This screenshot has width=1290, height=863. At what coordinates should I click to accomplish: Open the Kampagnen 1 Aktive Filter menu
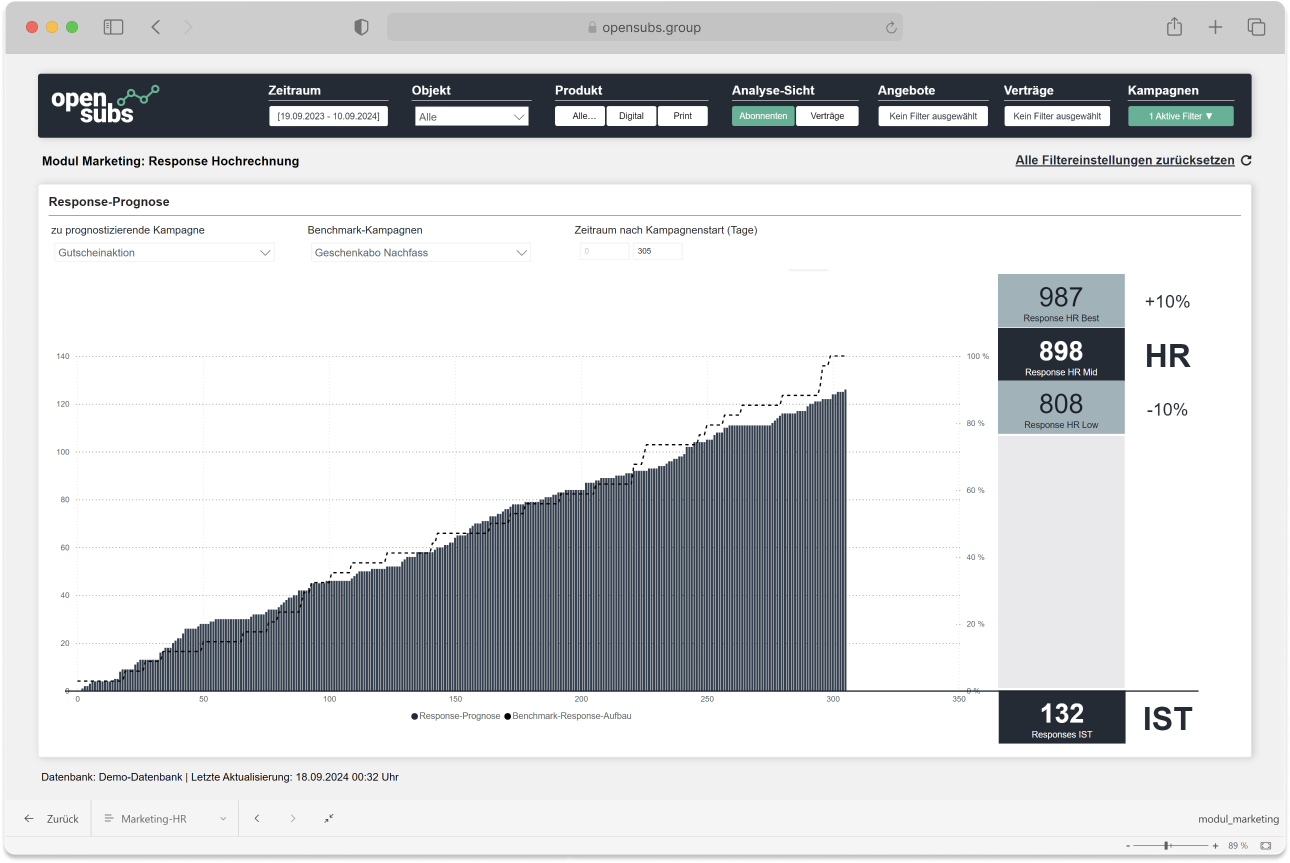1180,116
